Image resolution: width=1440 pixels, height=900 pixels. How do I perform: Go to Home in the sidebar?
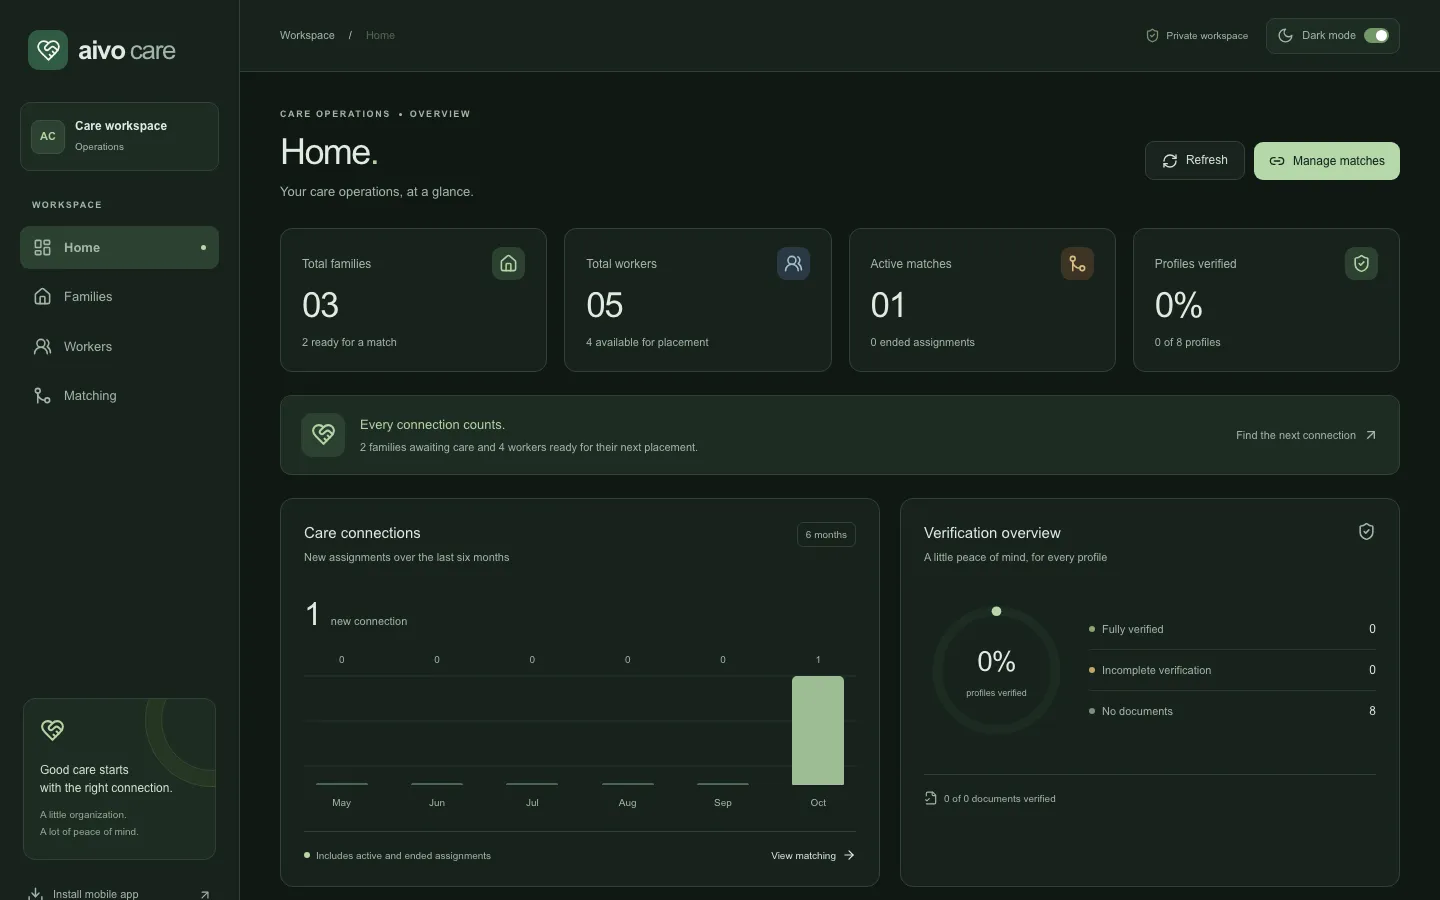coord(119,247)
